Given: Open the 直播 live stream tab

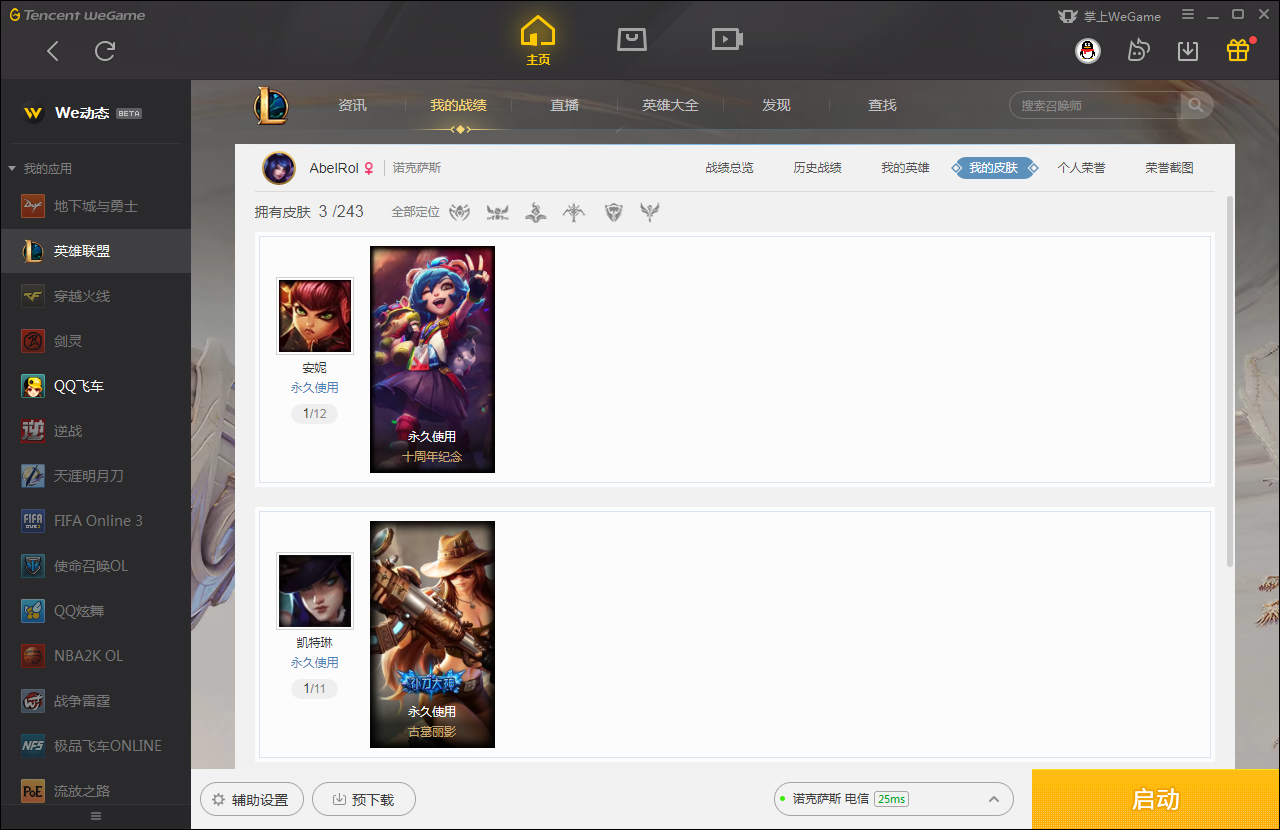Looking at the screenshot, I should [564, 105].
